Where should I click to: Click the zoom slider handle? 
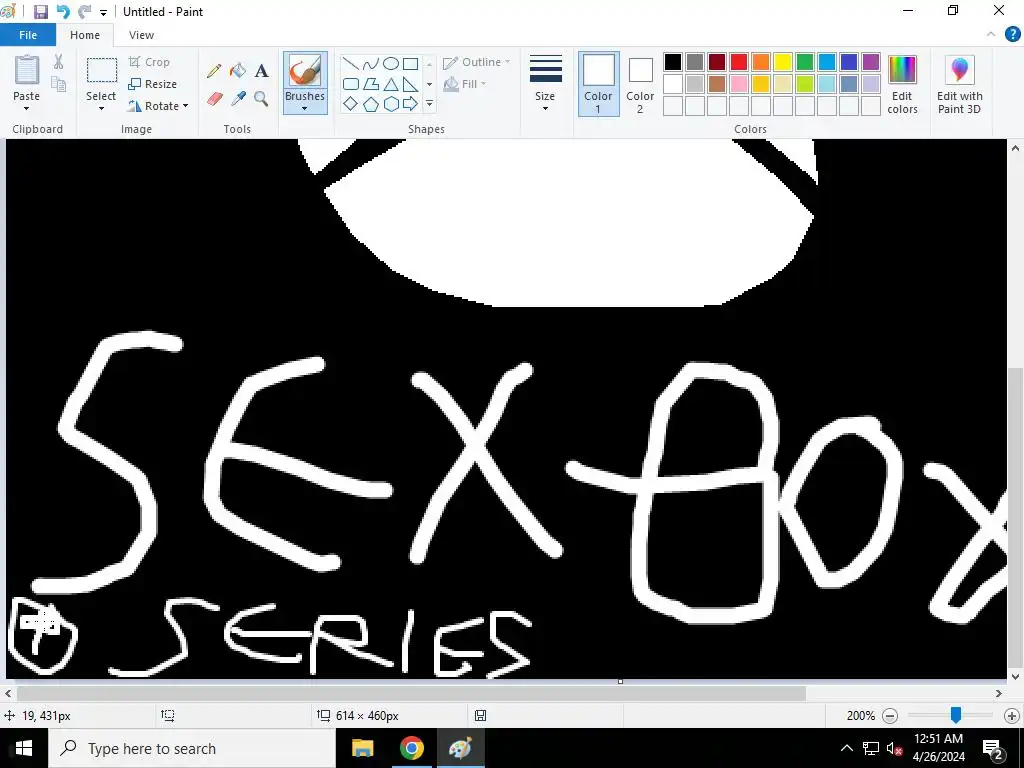click(x=955, y=716)
